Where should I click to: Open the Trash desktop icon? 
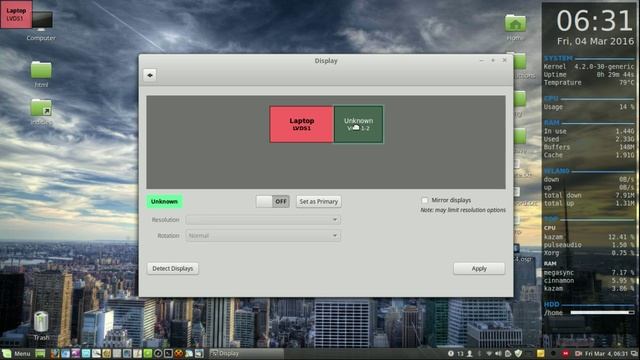[x=41, y=326]
